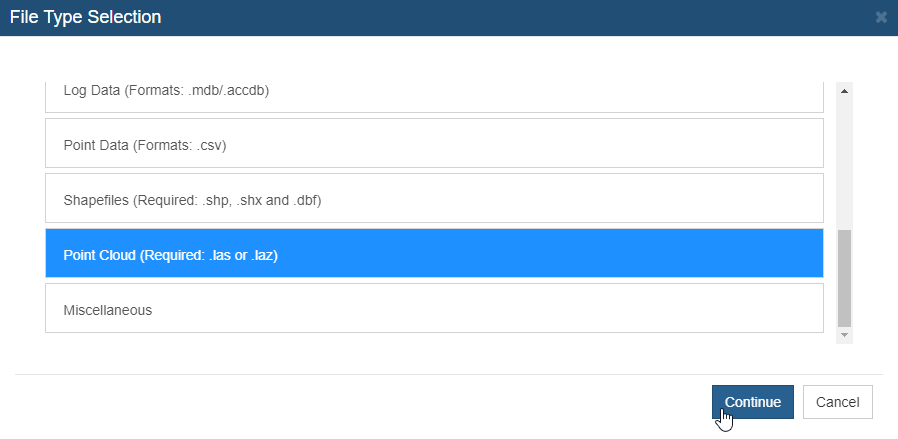Click the scrollbar up arrow
Viewport: 898px width, 439px height.
844,90
